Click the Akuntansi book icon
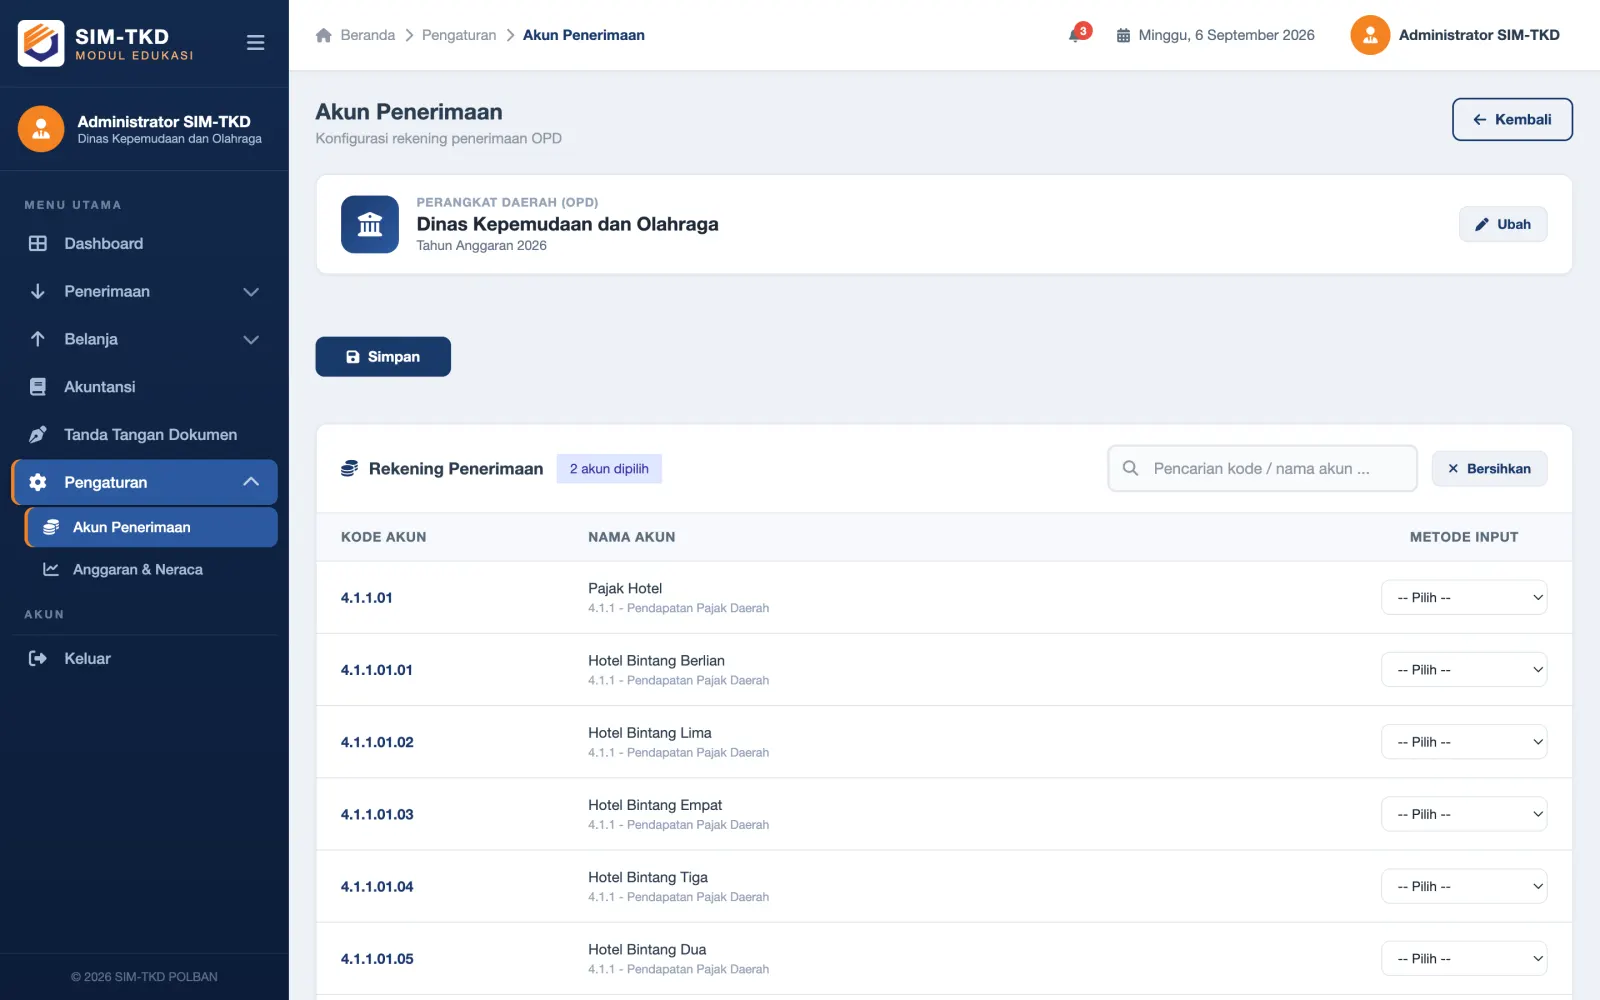The image size is (1600, 1000). pyautogui.click(x=38, y=387)
